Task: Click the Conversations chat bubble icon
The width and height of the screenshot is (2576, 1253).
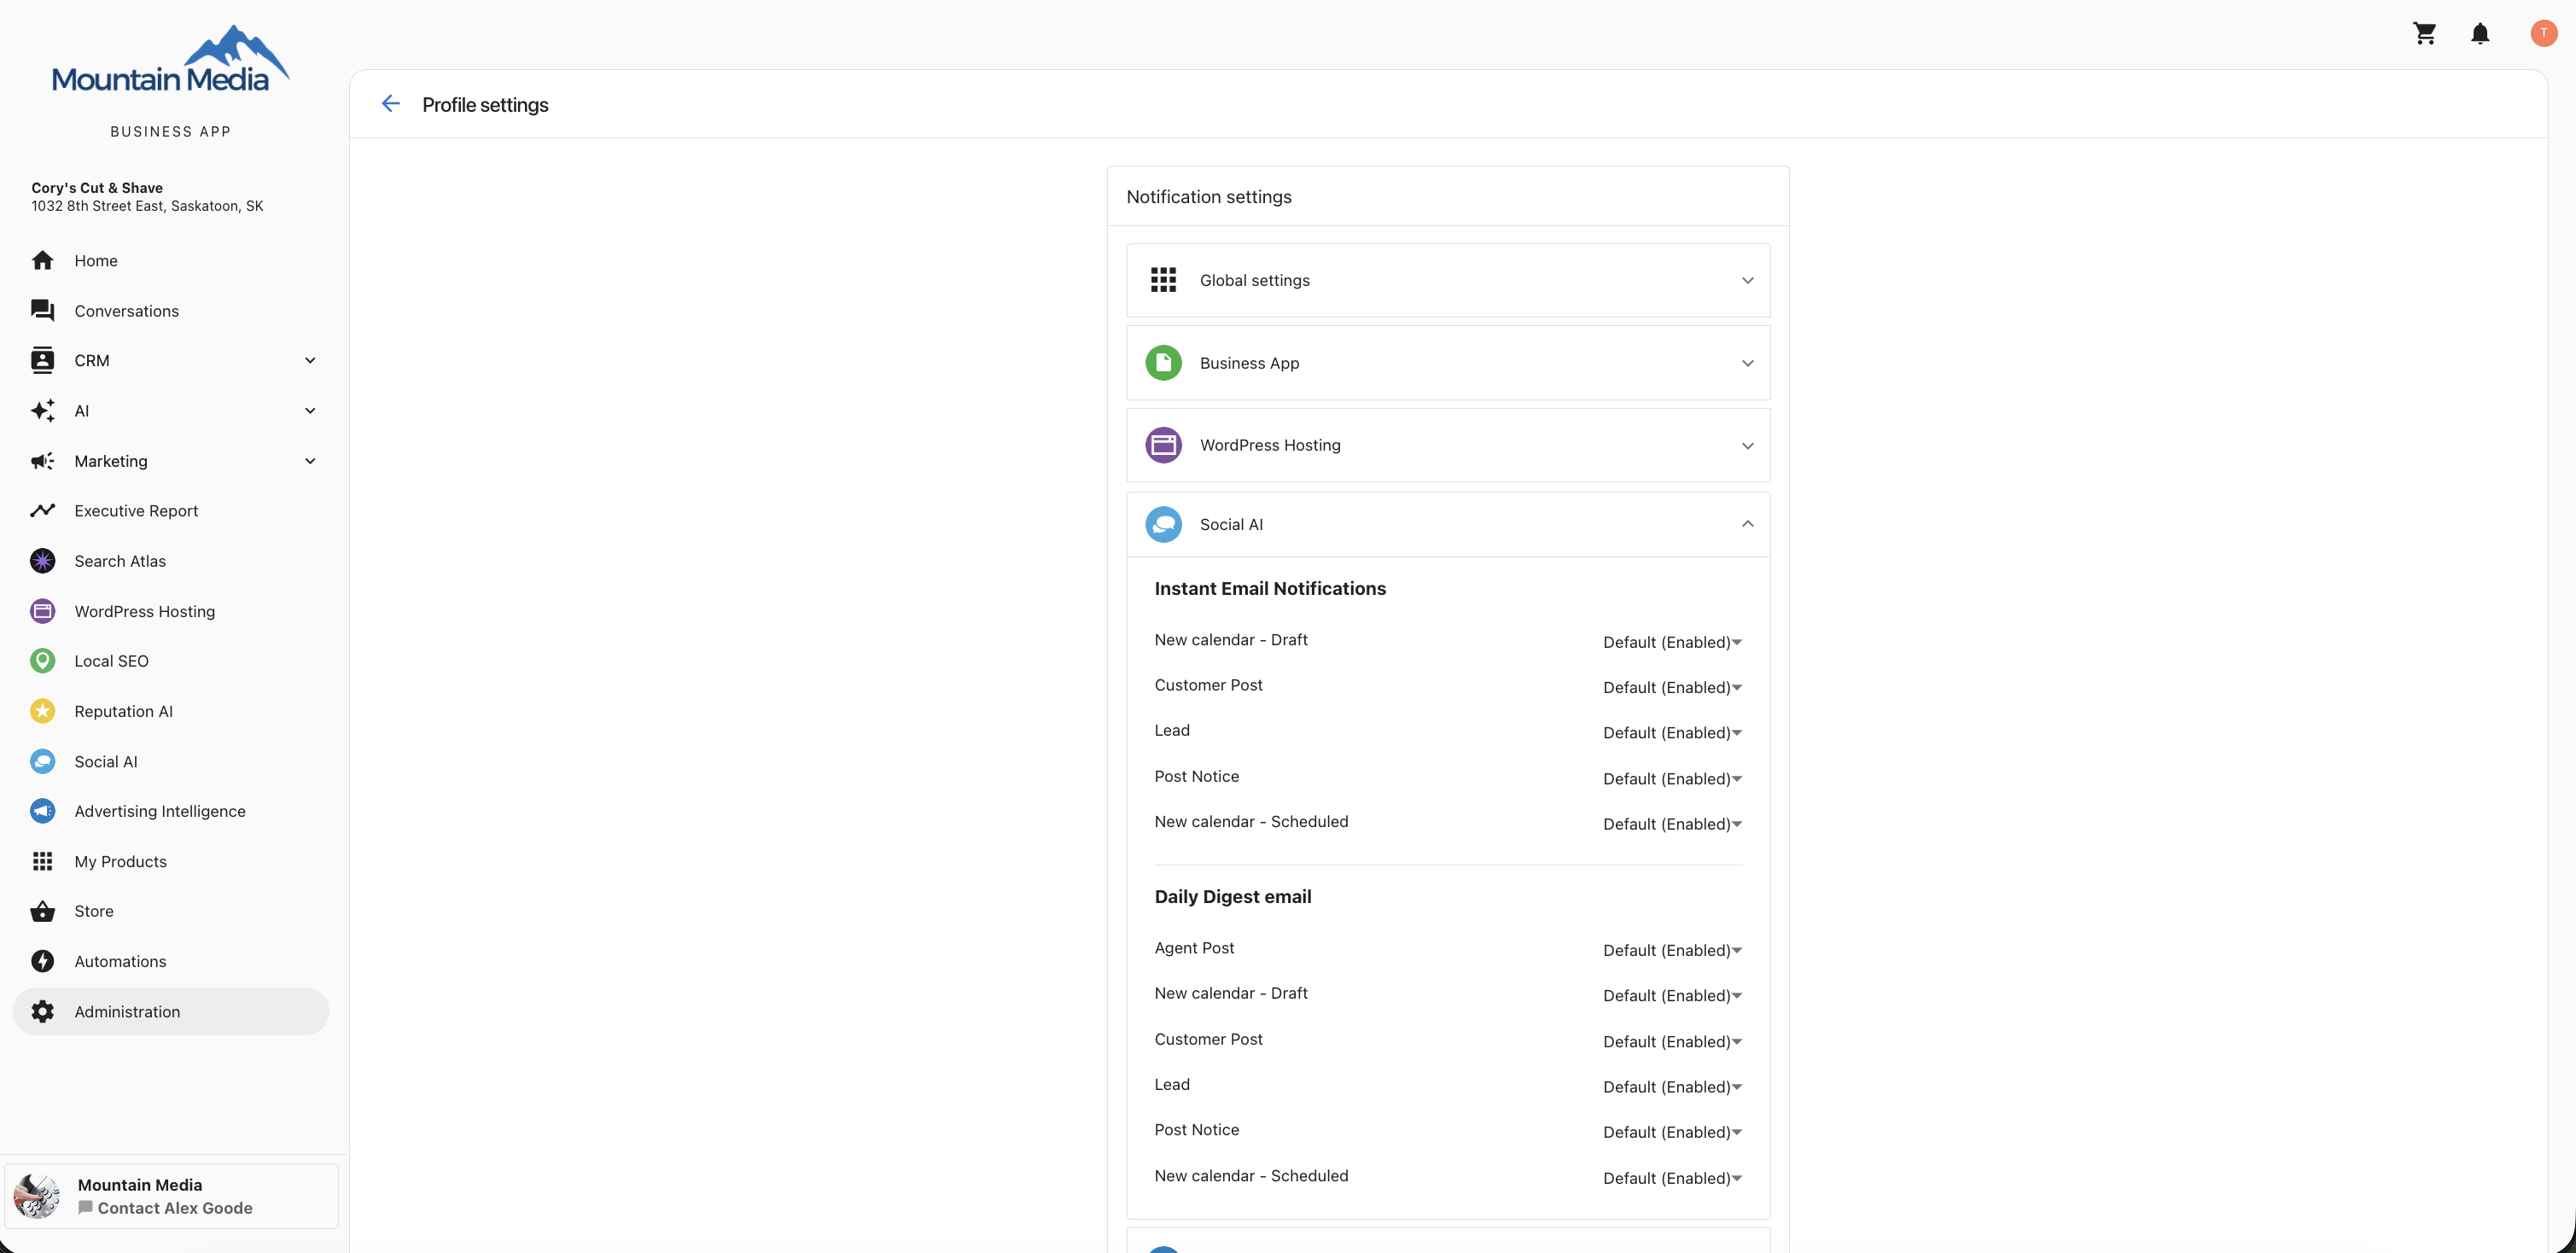Action: [x=42, y=311]
